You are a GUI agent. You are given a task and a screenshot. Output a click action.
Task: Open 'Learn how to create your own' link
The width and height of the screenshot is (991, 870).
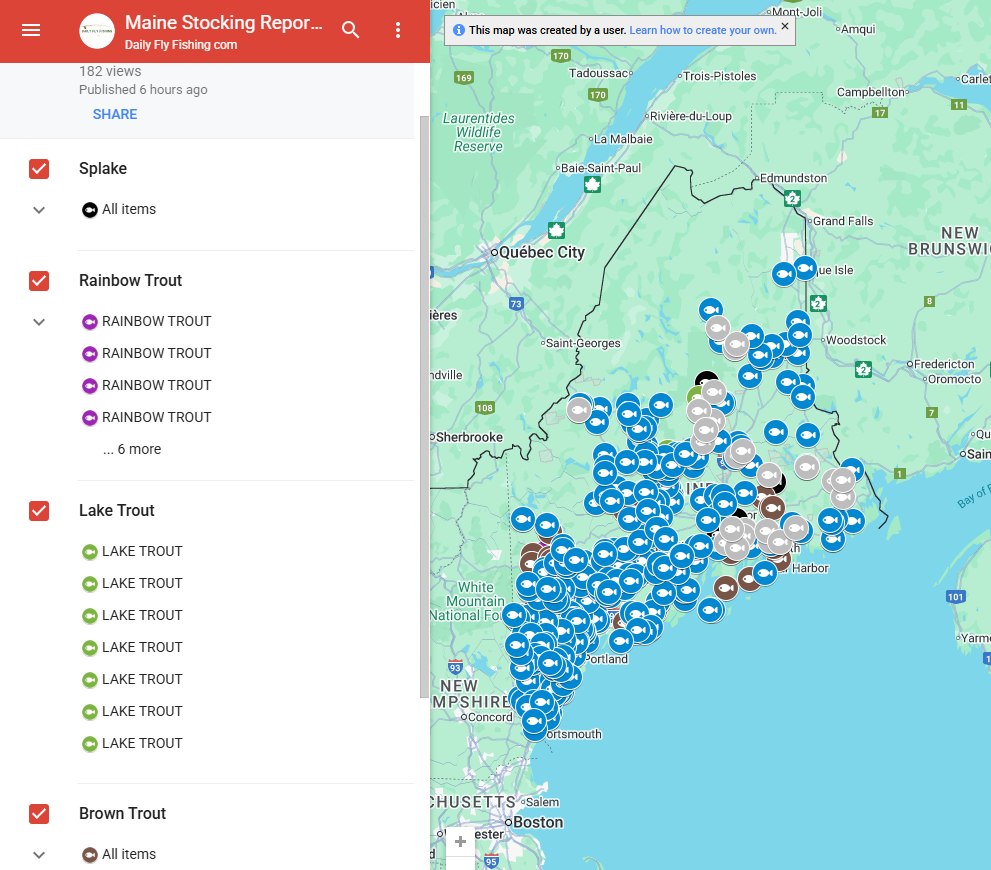tap(703, 30)
